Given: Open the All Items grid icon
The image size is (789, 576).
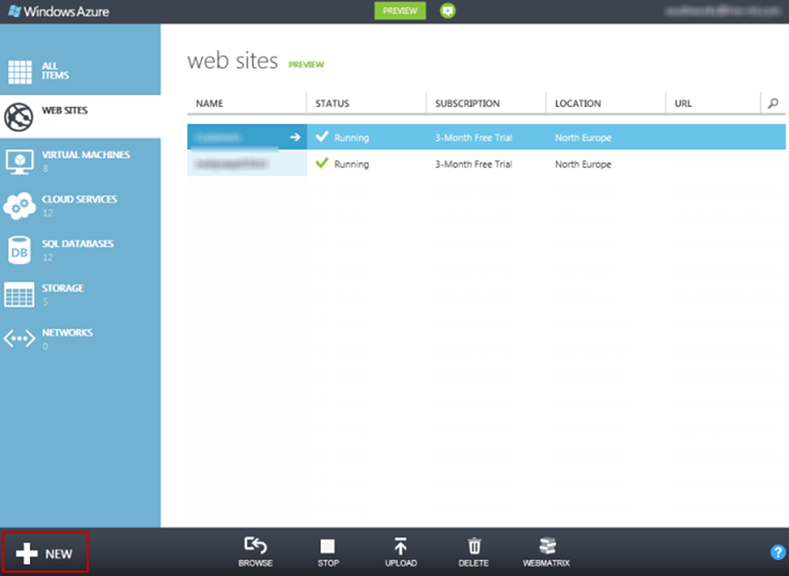Looking at the screenshot, I should 20,71.
